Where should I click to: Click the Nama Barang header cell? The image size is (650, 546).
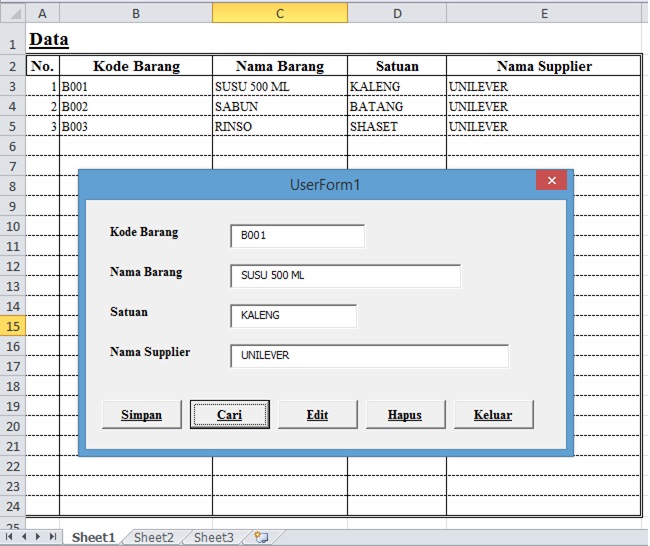pyautogui.click(x=280, y=66)
